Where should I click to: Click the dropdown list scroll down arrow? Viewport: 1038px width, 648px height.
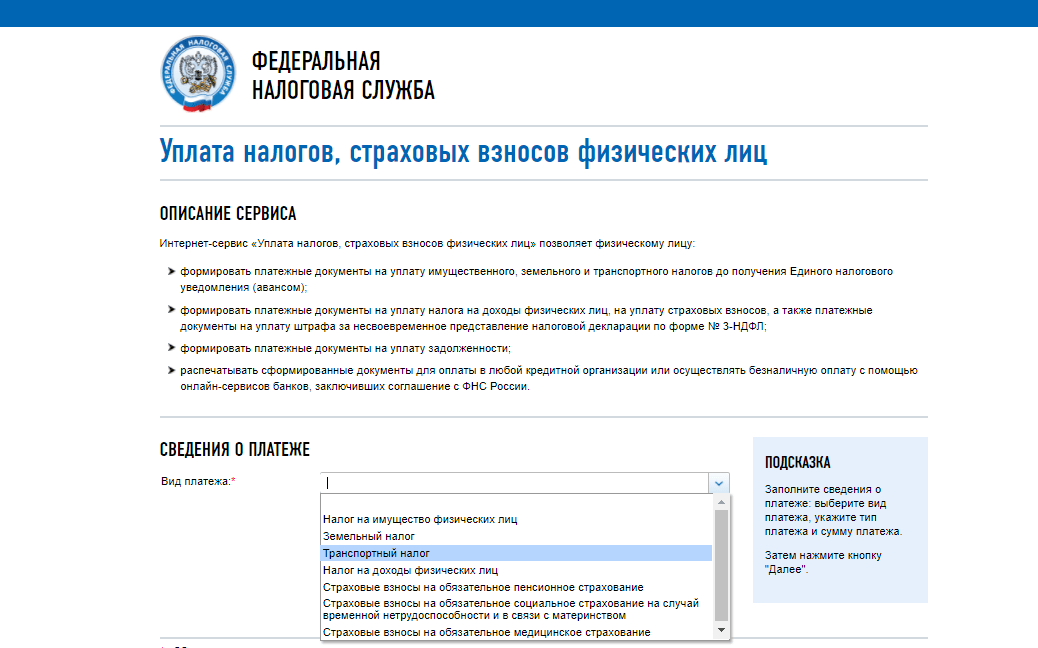click(x=722, y=630)
